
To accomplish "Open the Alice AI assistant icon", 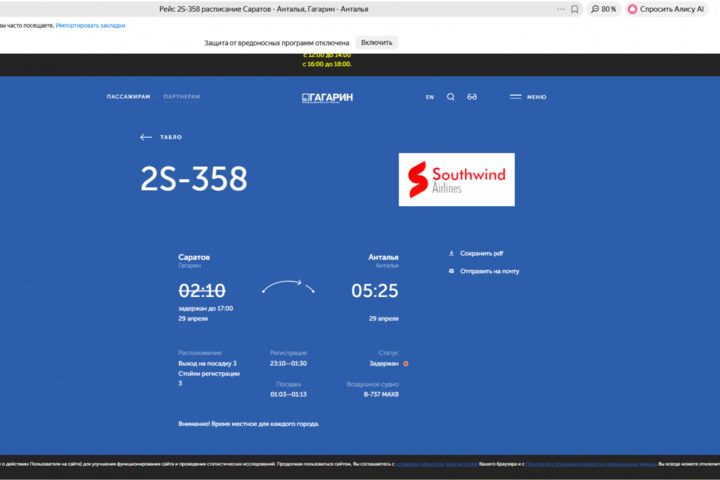I will coord(632,9).
